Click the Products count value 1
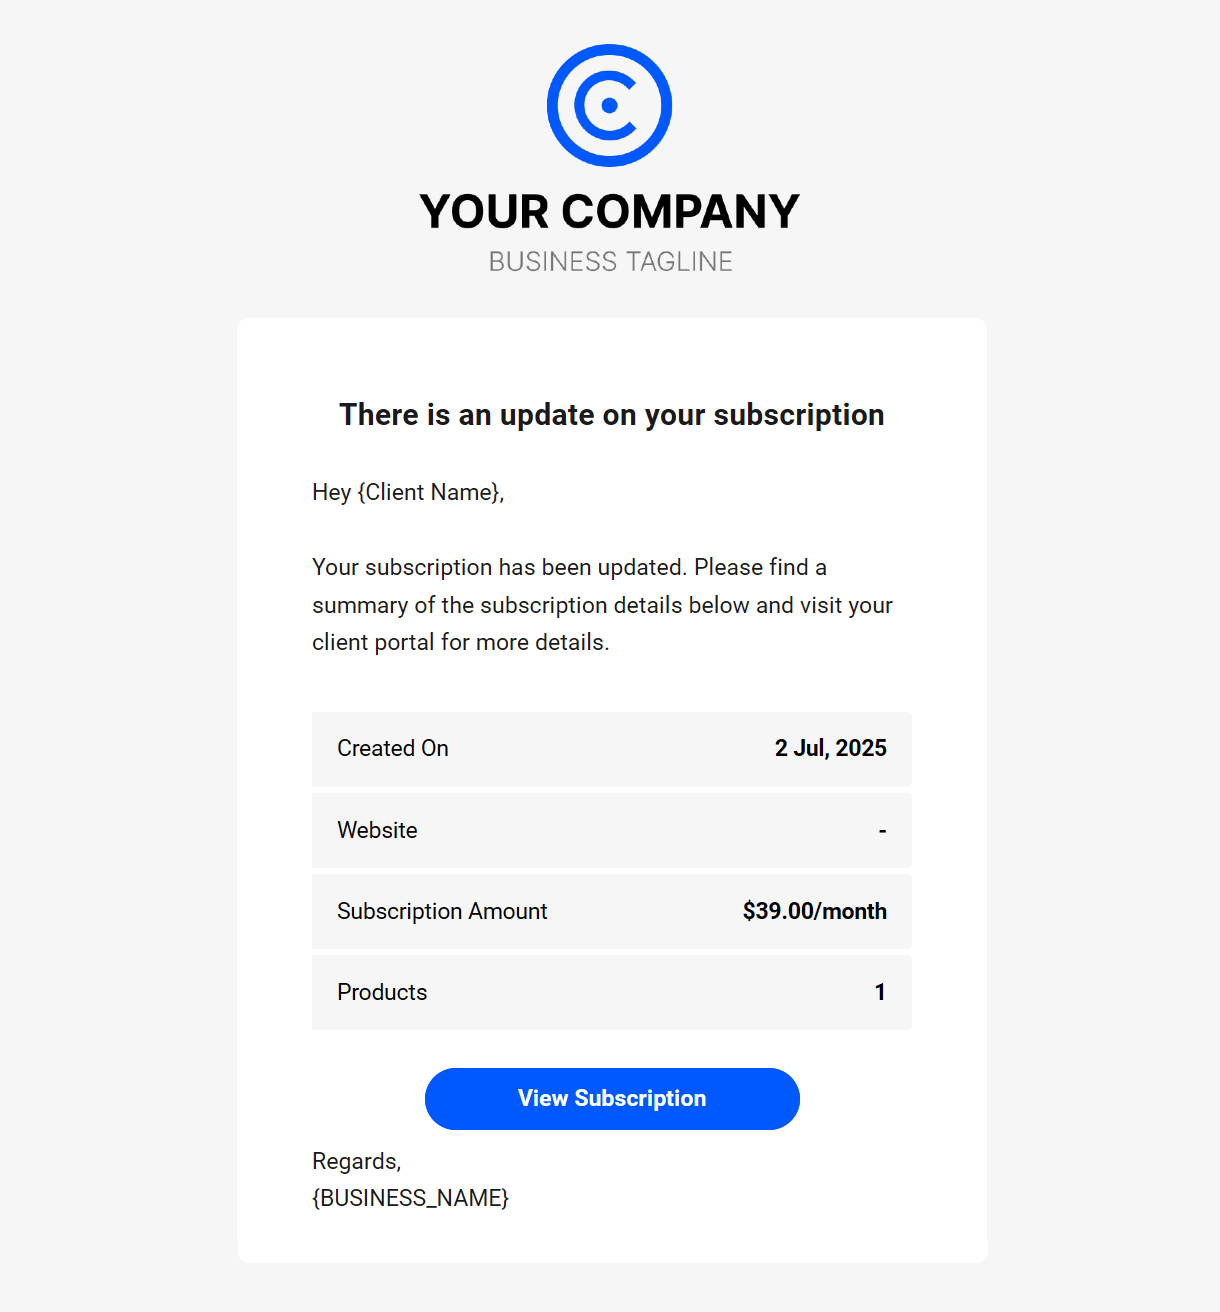This screenshot has height=1312, width=1220. click(880, 992)
